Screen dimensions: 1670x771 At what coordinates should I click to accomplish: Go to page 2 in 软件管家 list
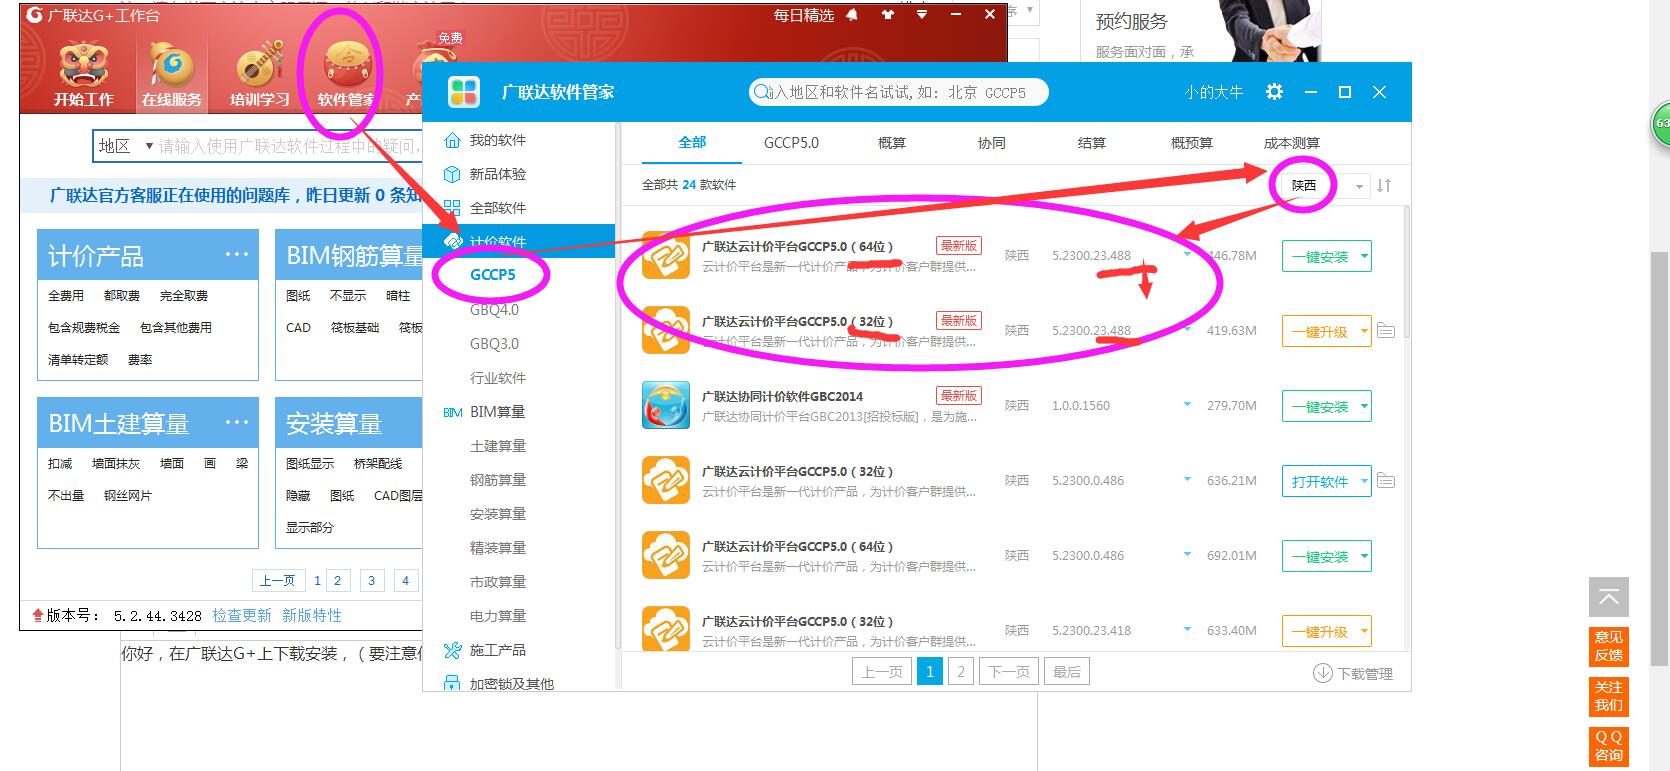pos(961,672)
